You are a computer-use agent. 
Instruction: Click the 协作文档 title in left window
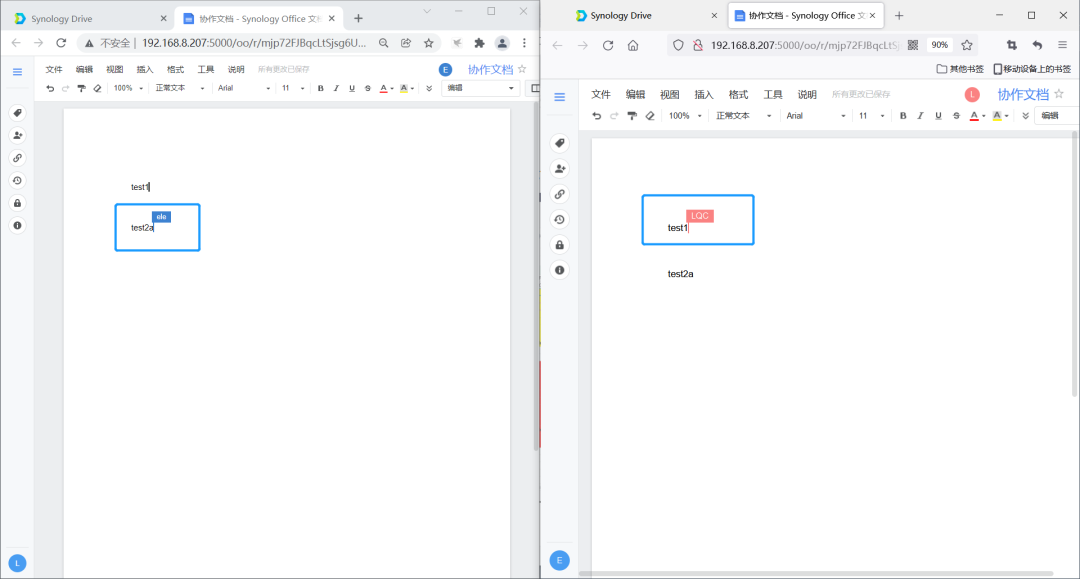(x=490, y=70)
